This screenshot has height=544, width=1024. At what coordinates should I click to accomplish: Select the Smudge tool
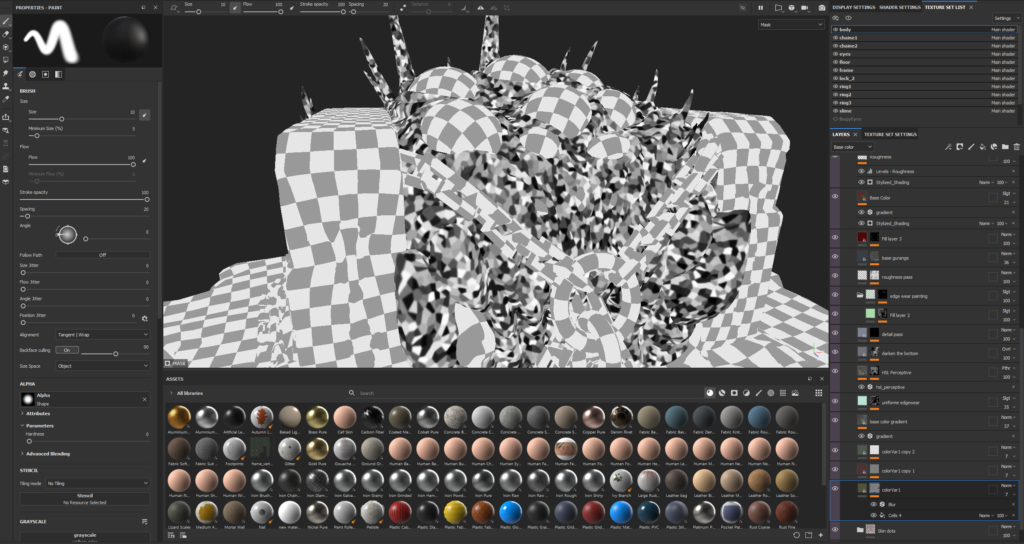pos(7,73)
